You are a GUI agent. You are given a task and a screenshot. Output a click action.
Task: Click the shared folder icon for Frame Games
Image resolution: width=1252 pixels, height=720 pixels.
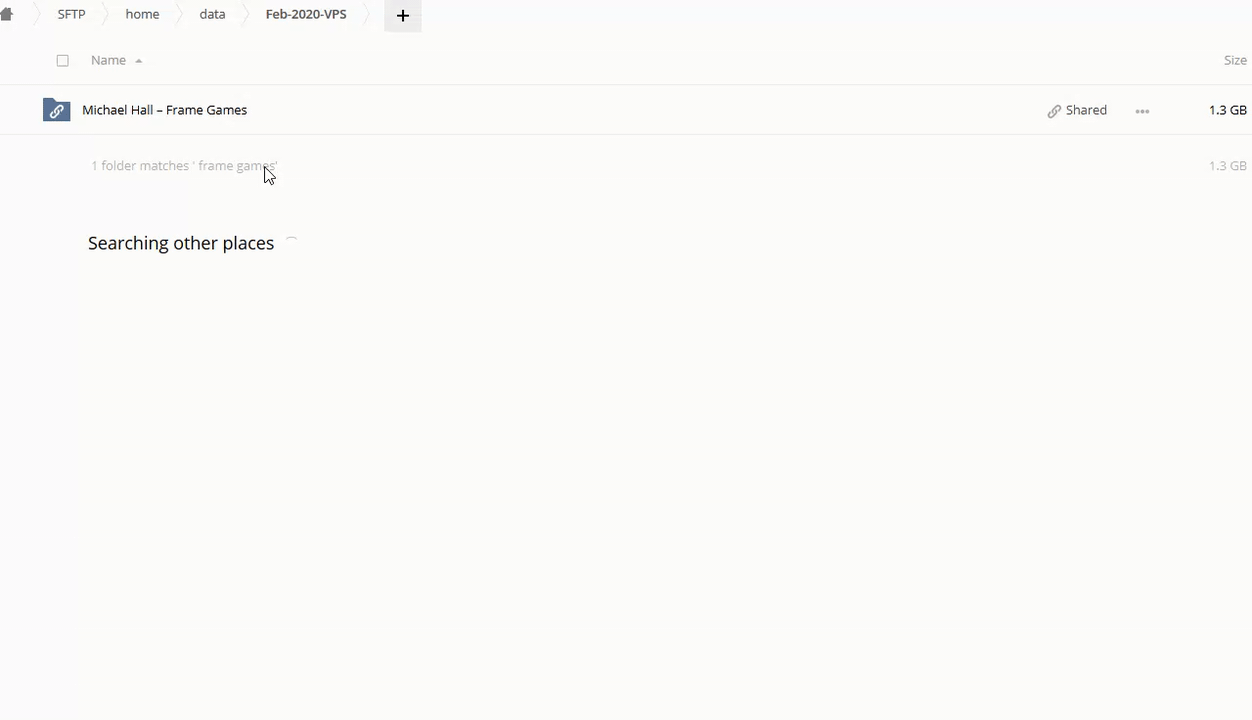click(x=57, y=110)
